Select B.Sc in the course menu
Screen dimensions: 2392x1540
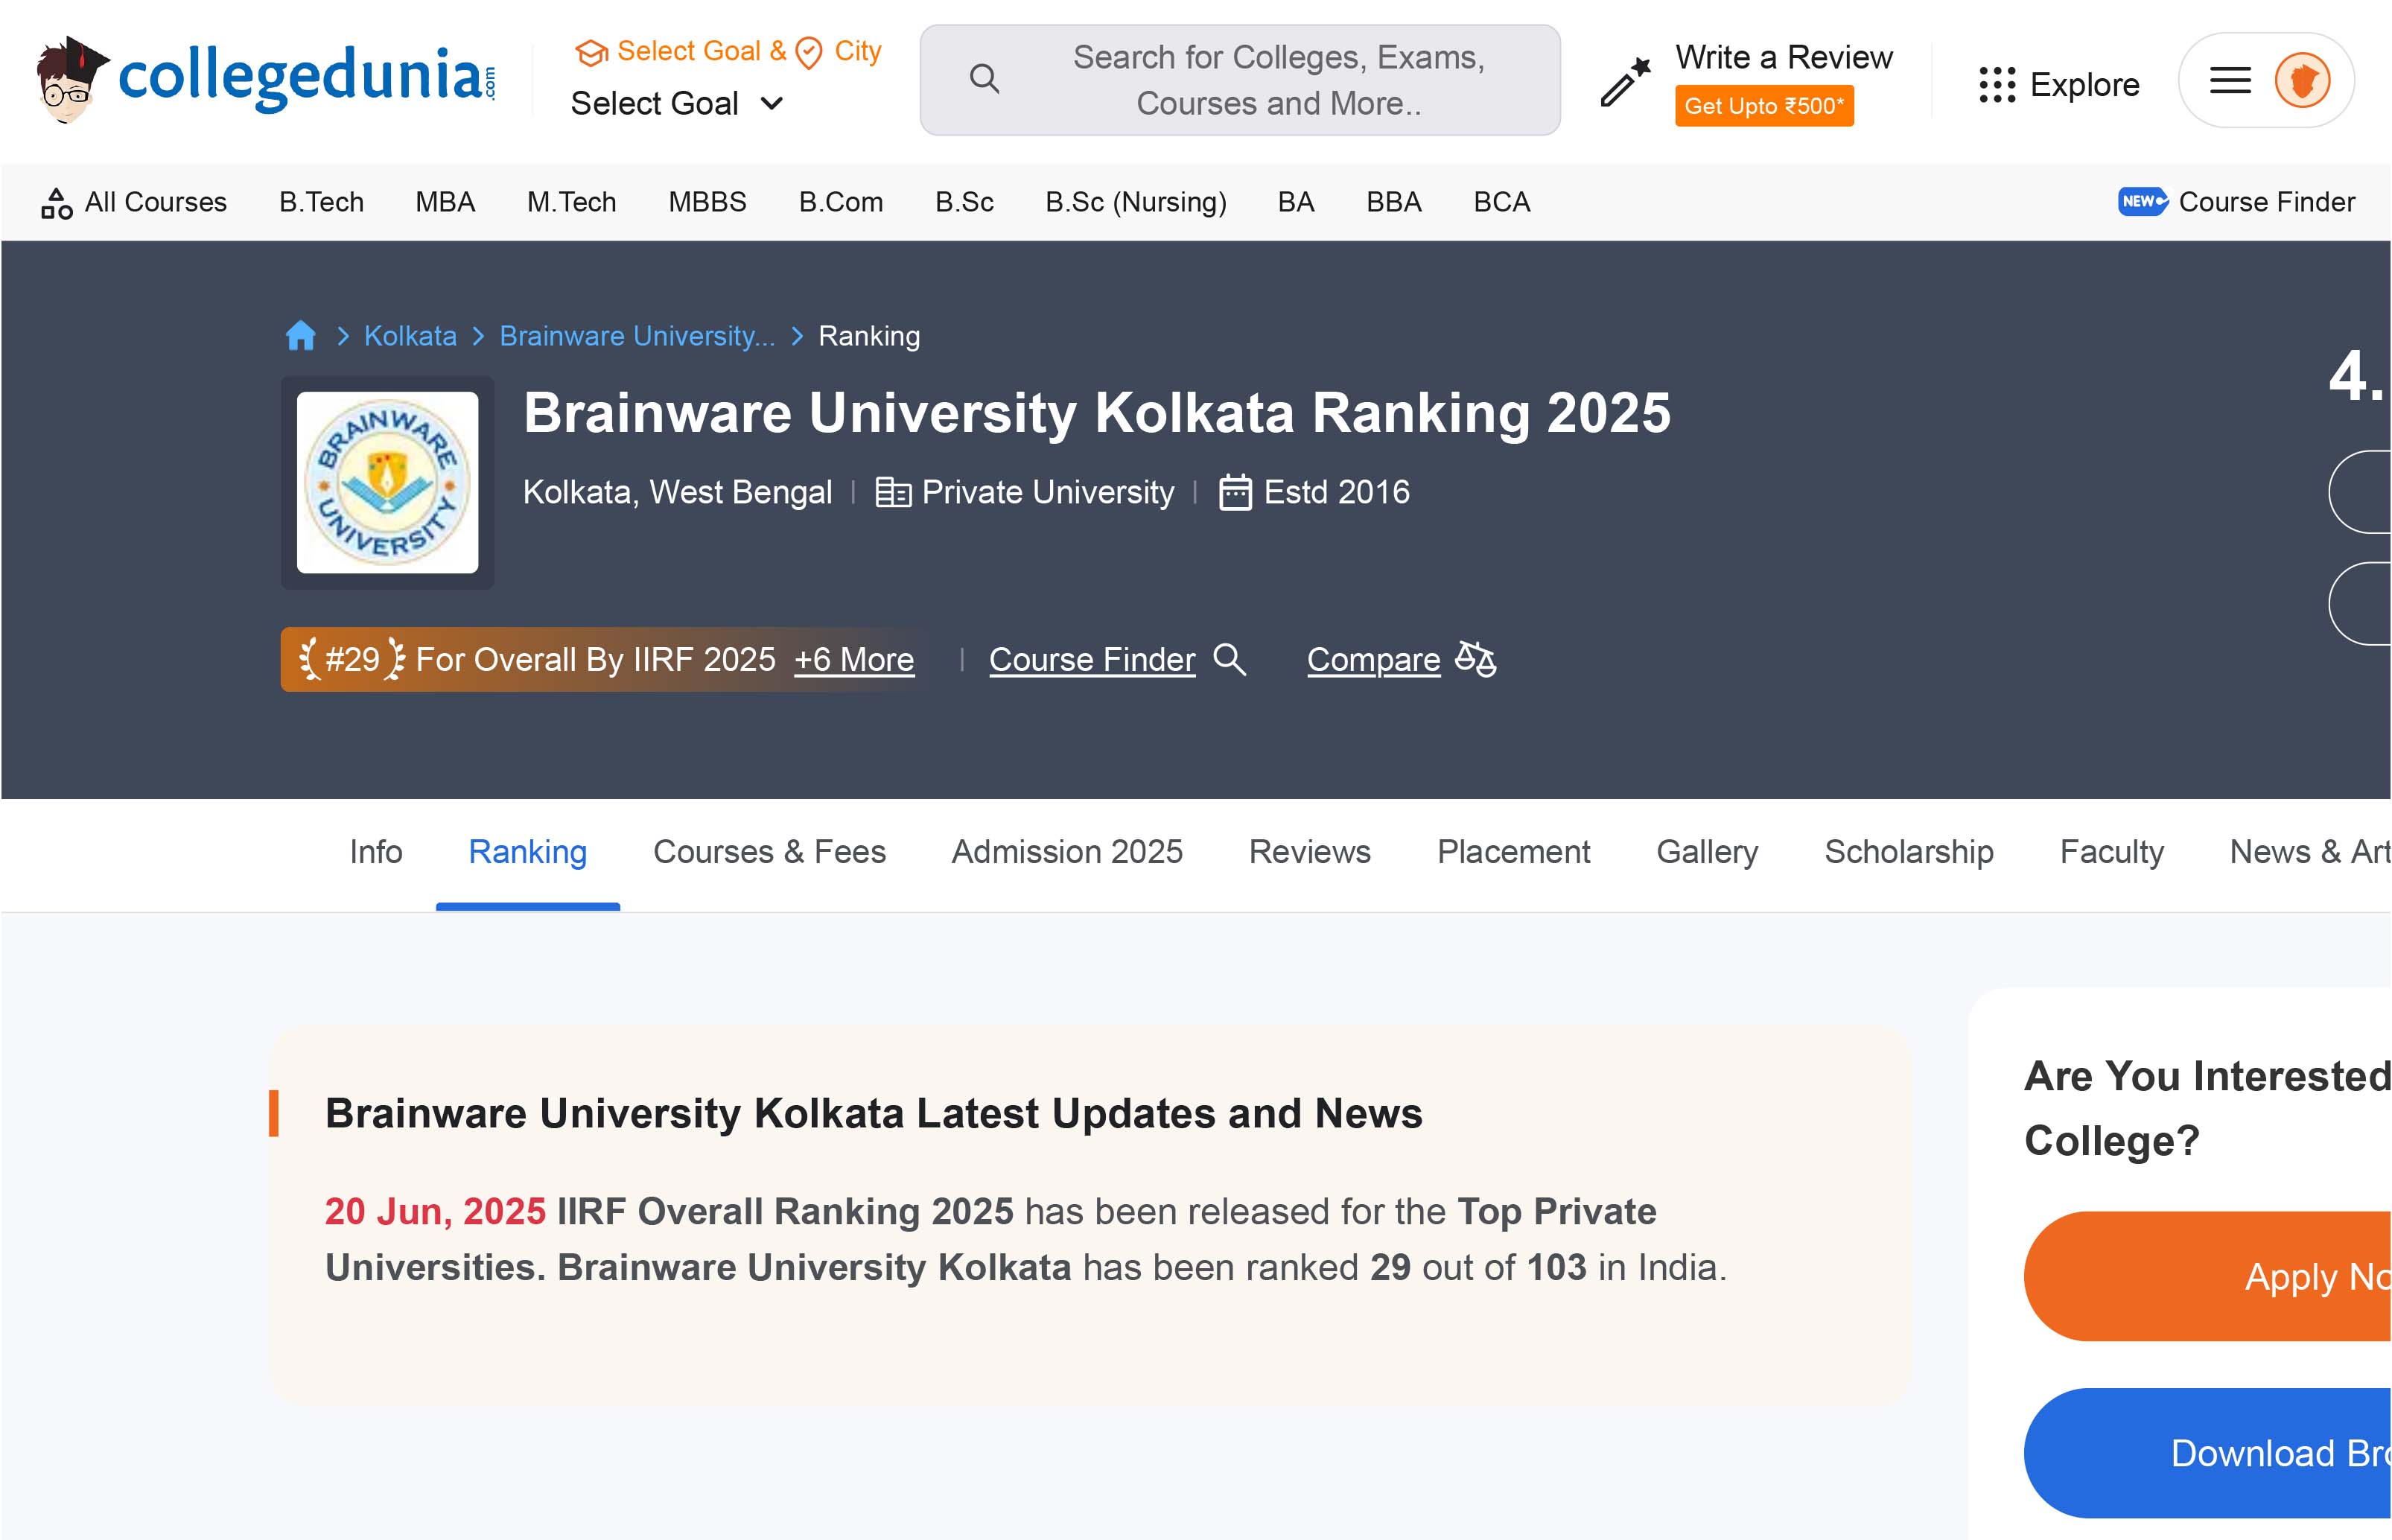click(x=964, y=202)
